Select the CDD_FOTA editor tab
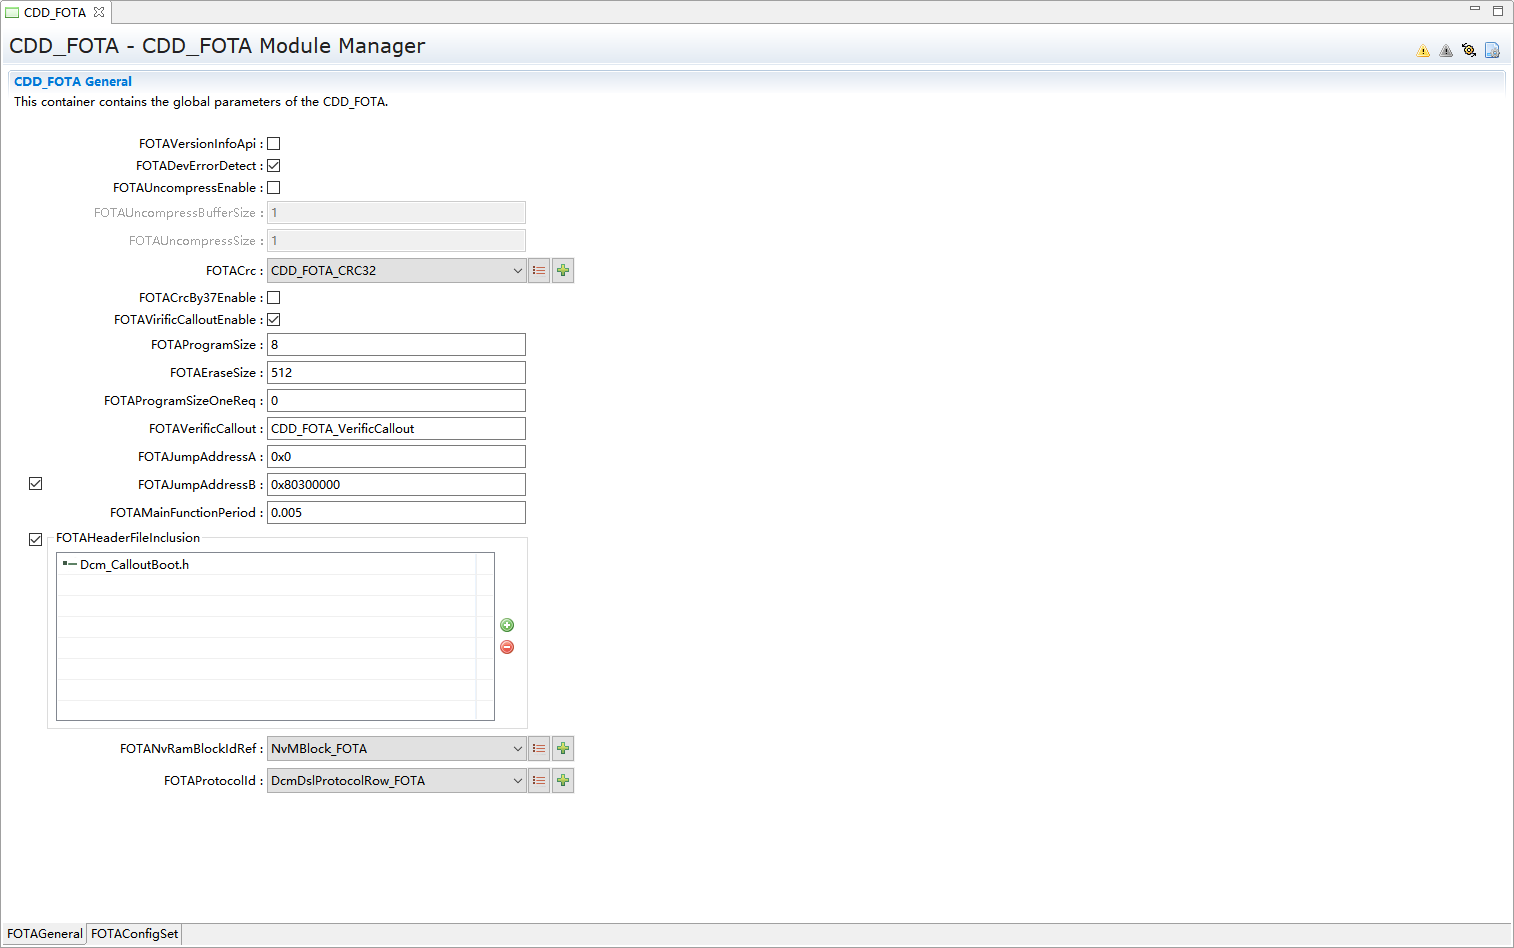Image resolution: width=1514 pixels, height=948 pixels. coord(55,12)
